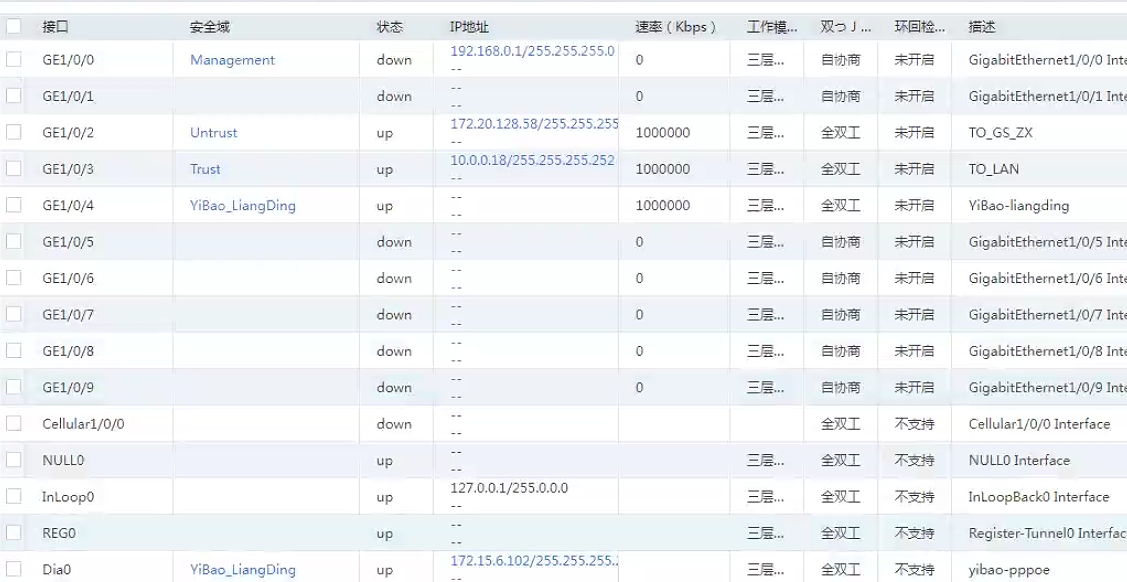1127x582 pixels.
Task: Check the GE1/0/9 row checkbox
Action: [x=14, y=387]
